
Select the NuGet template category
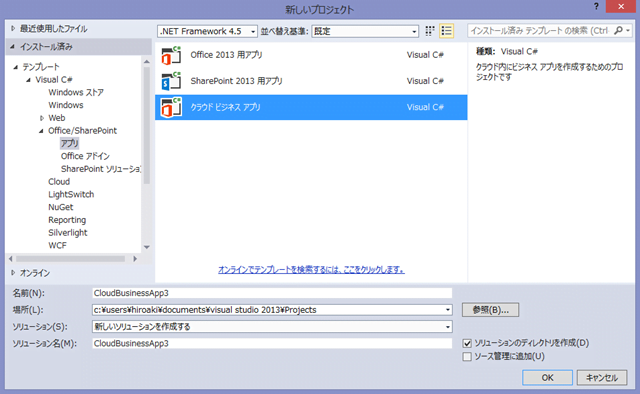[x=60, y=207]
